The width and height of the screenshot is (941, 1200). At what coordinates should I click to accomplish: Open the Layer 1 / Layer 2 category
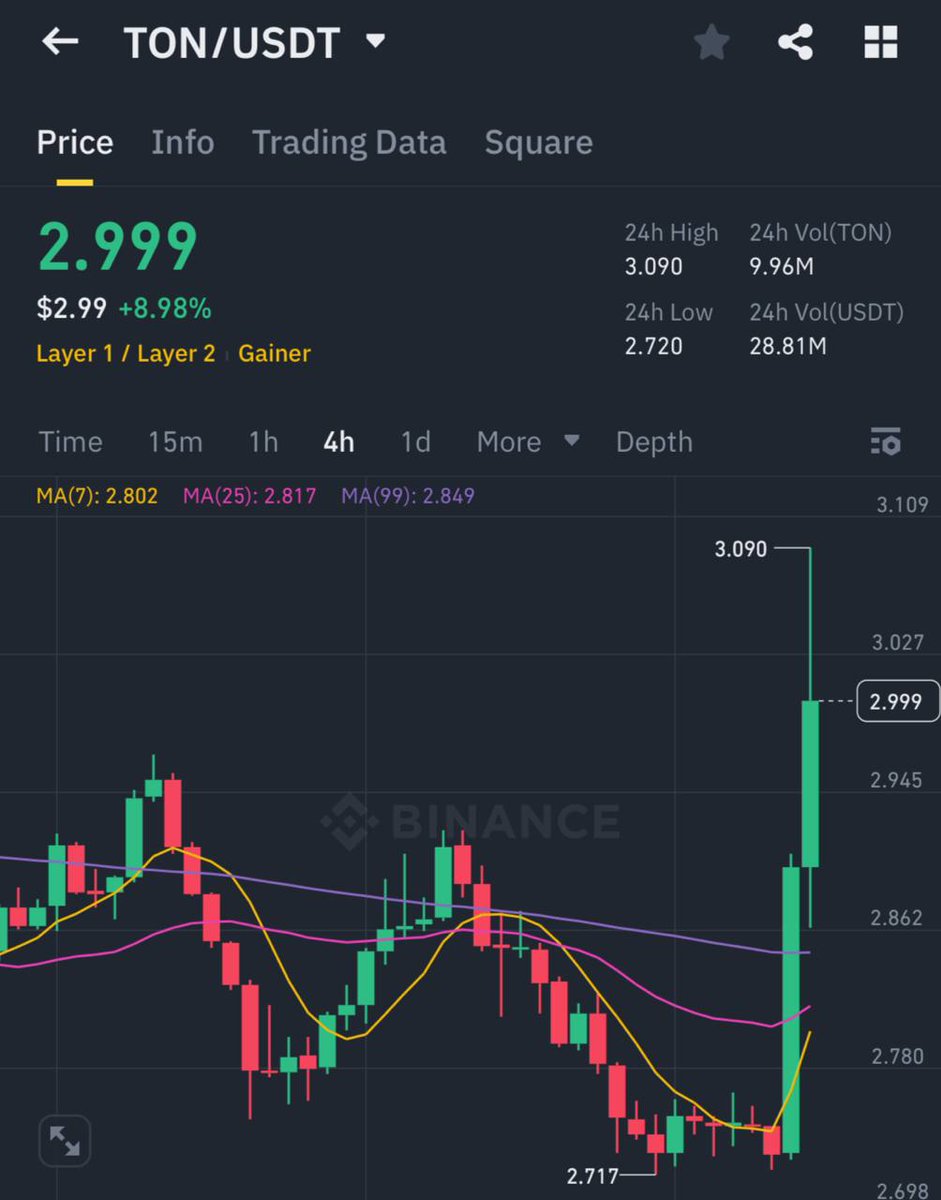click(x=126, y=354)
